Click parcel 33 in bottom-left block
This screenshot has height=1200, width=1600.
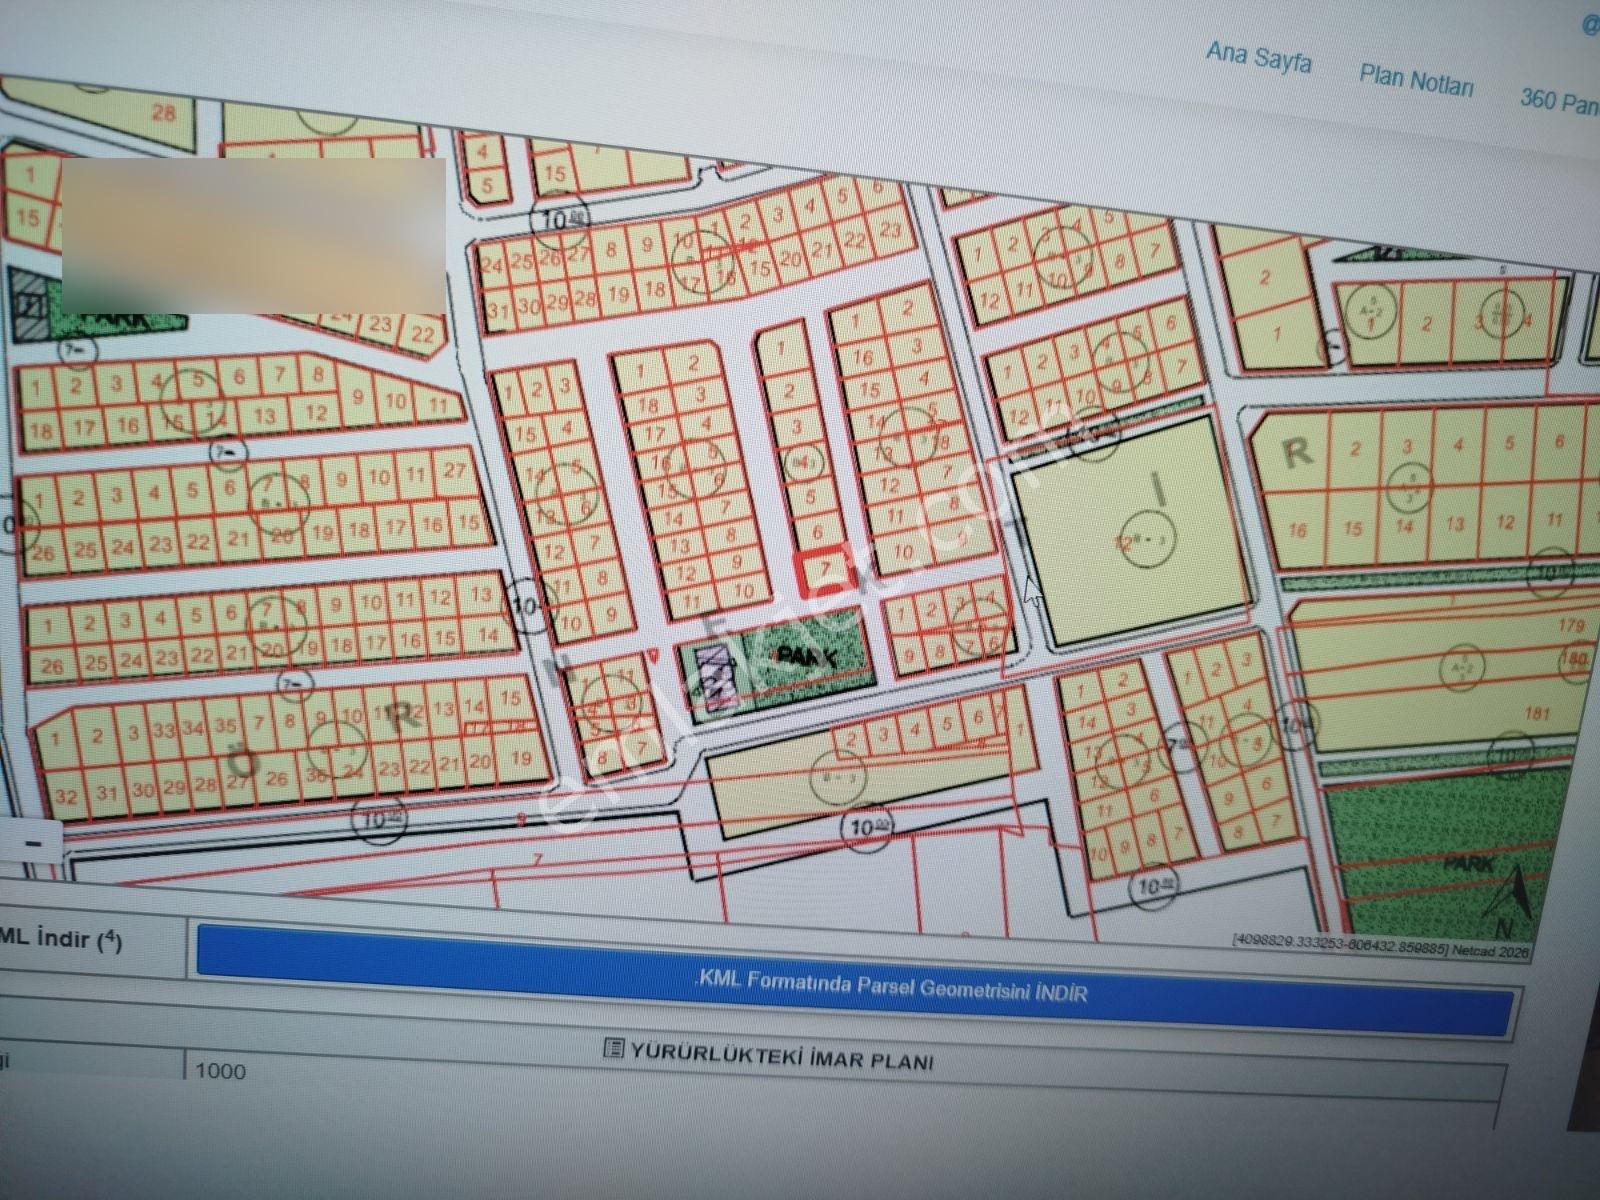(x=163, y=731)
